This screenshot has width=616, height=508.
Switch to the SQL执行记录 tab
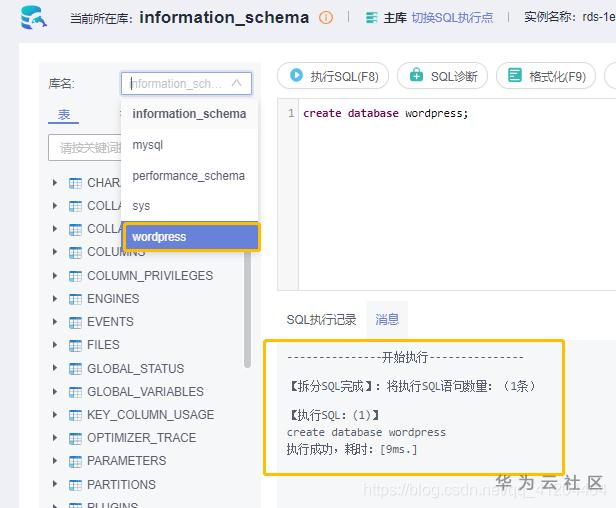321,319
